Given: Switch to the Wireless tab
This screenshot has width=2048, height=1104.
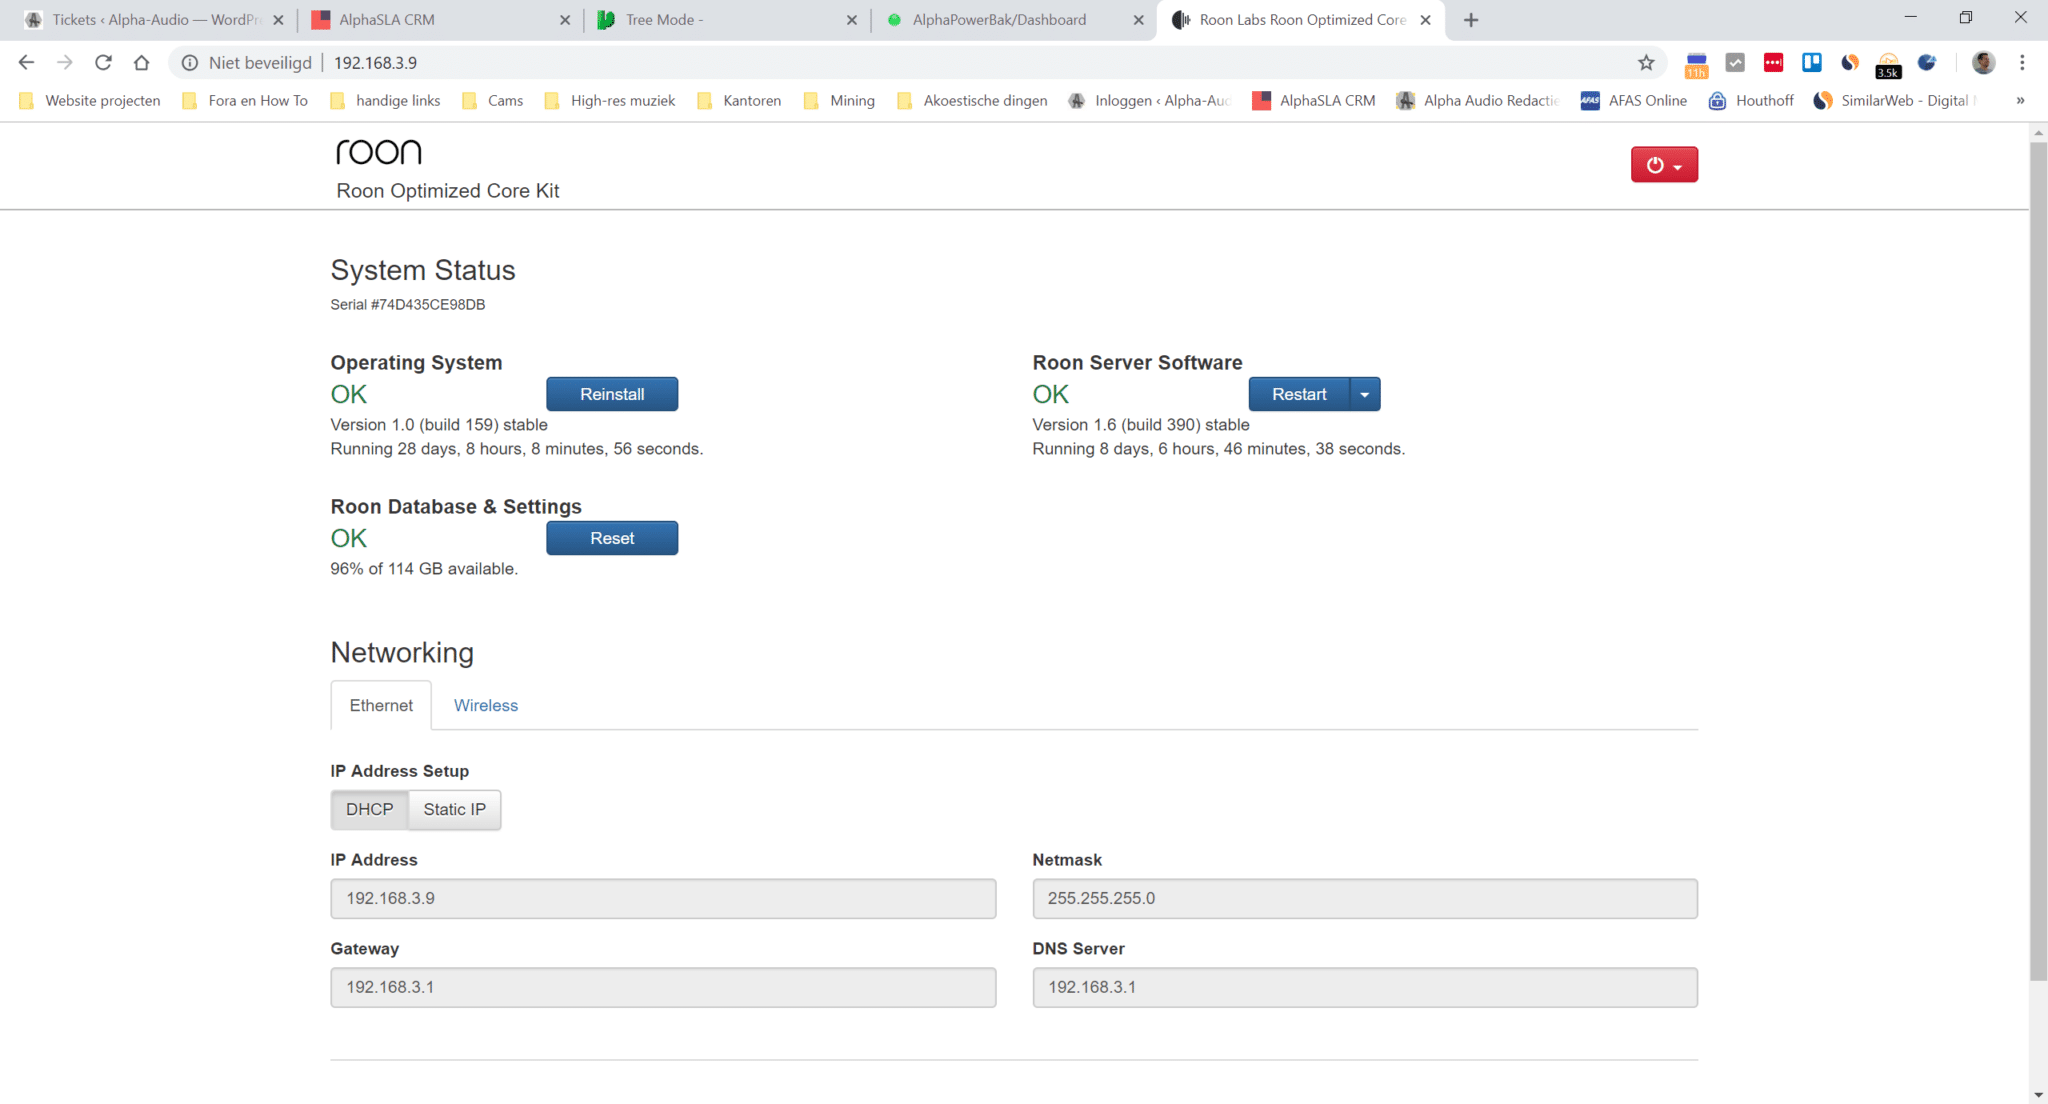Looking at the screenshot, I should tap(486, 705).
